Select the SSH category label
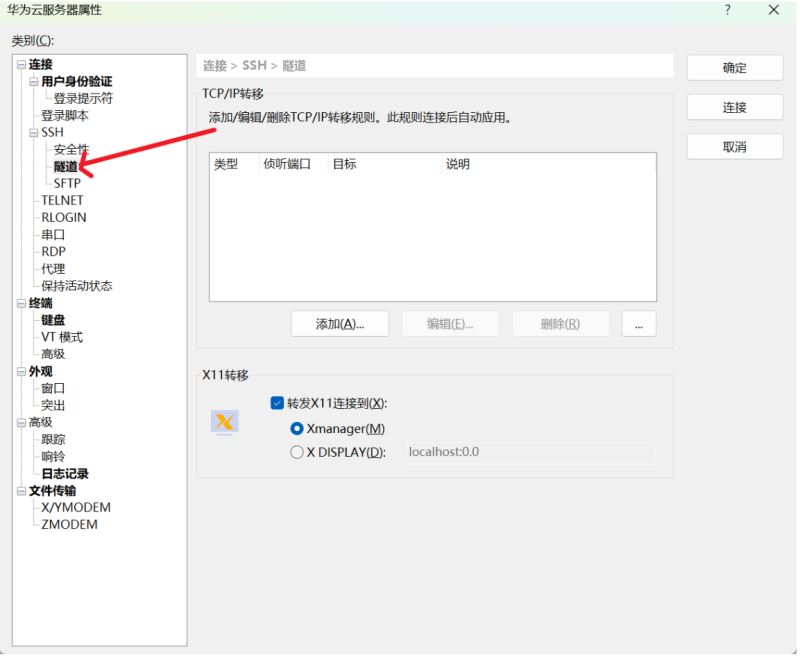The height and width of the screenshot is (659, 800). pyautogui.click(x=53, y=133)
